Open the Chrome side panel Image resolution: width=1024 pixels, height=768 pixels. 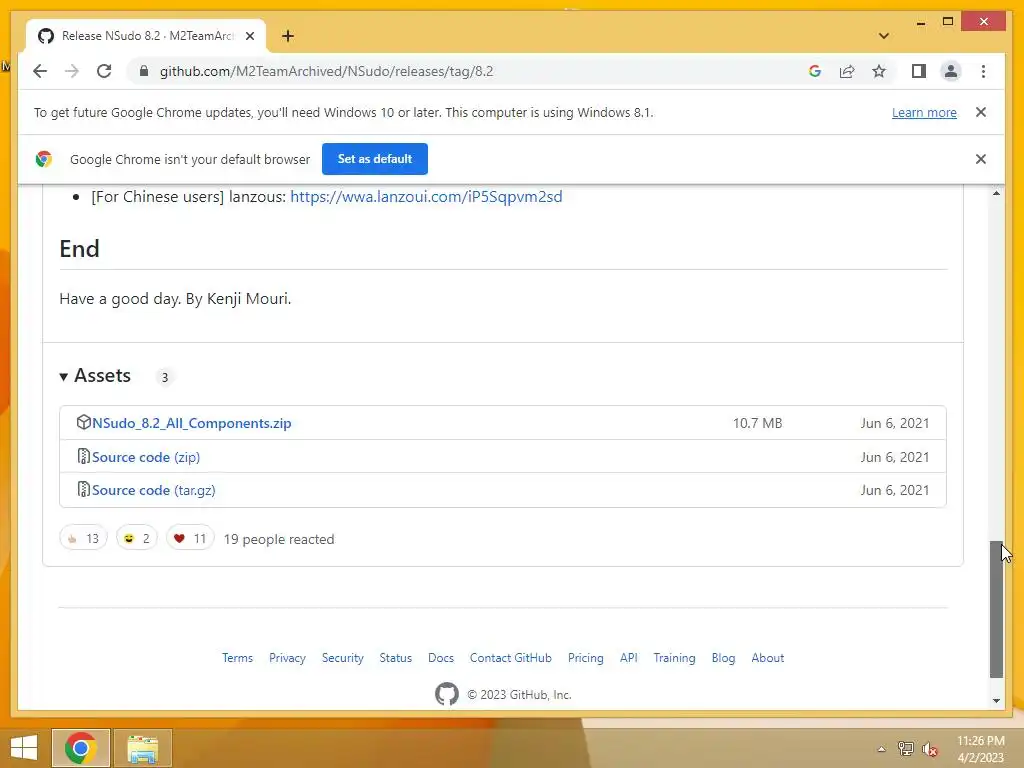pyautogui.click(x=919, y=71)
